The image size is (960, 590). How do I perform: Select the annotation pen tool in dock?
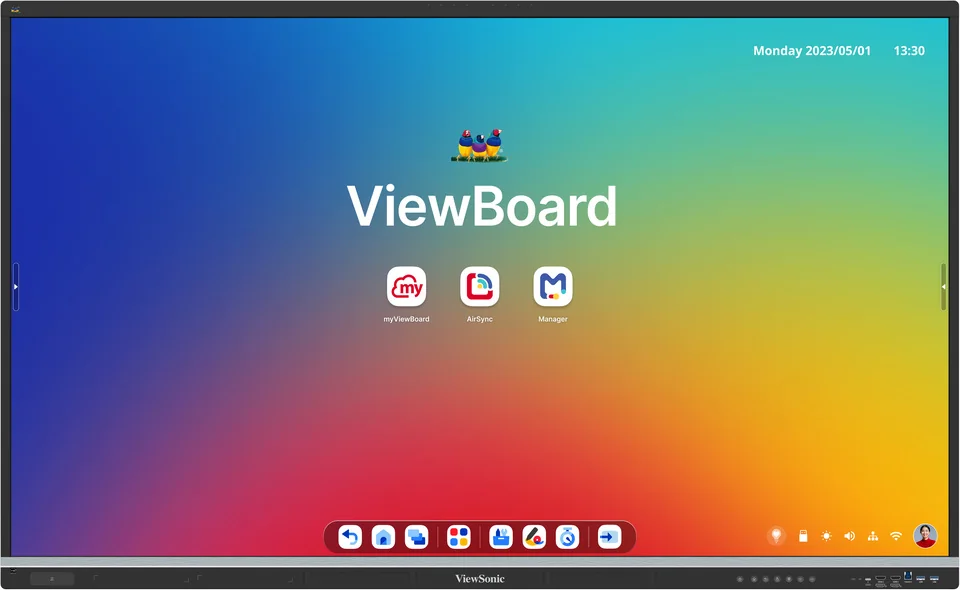pos(535,537)
